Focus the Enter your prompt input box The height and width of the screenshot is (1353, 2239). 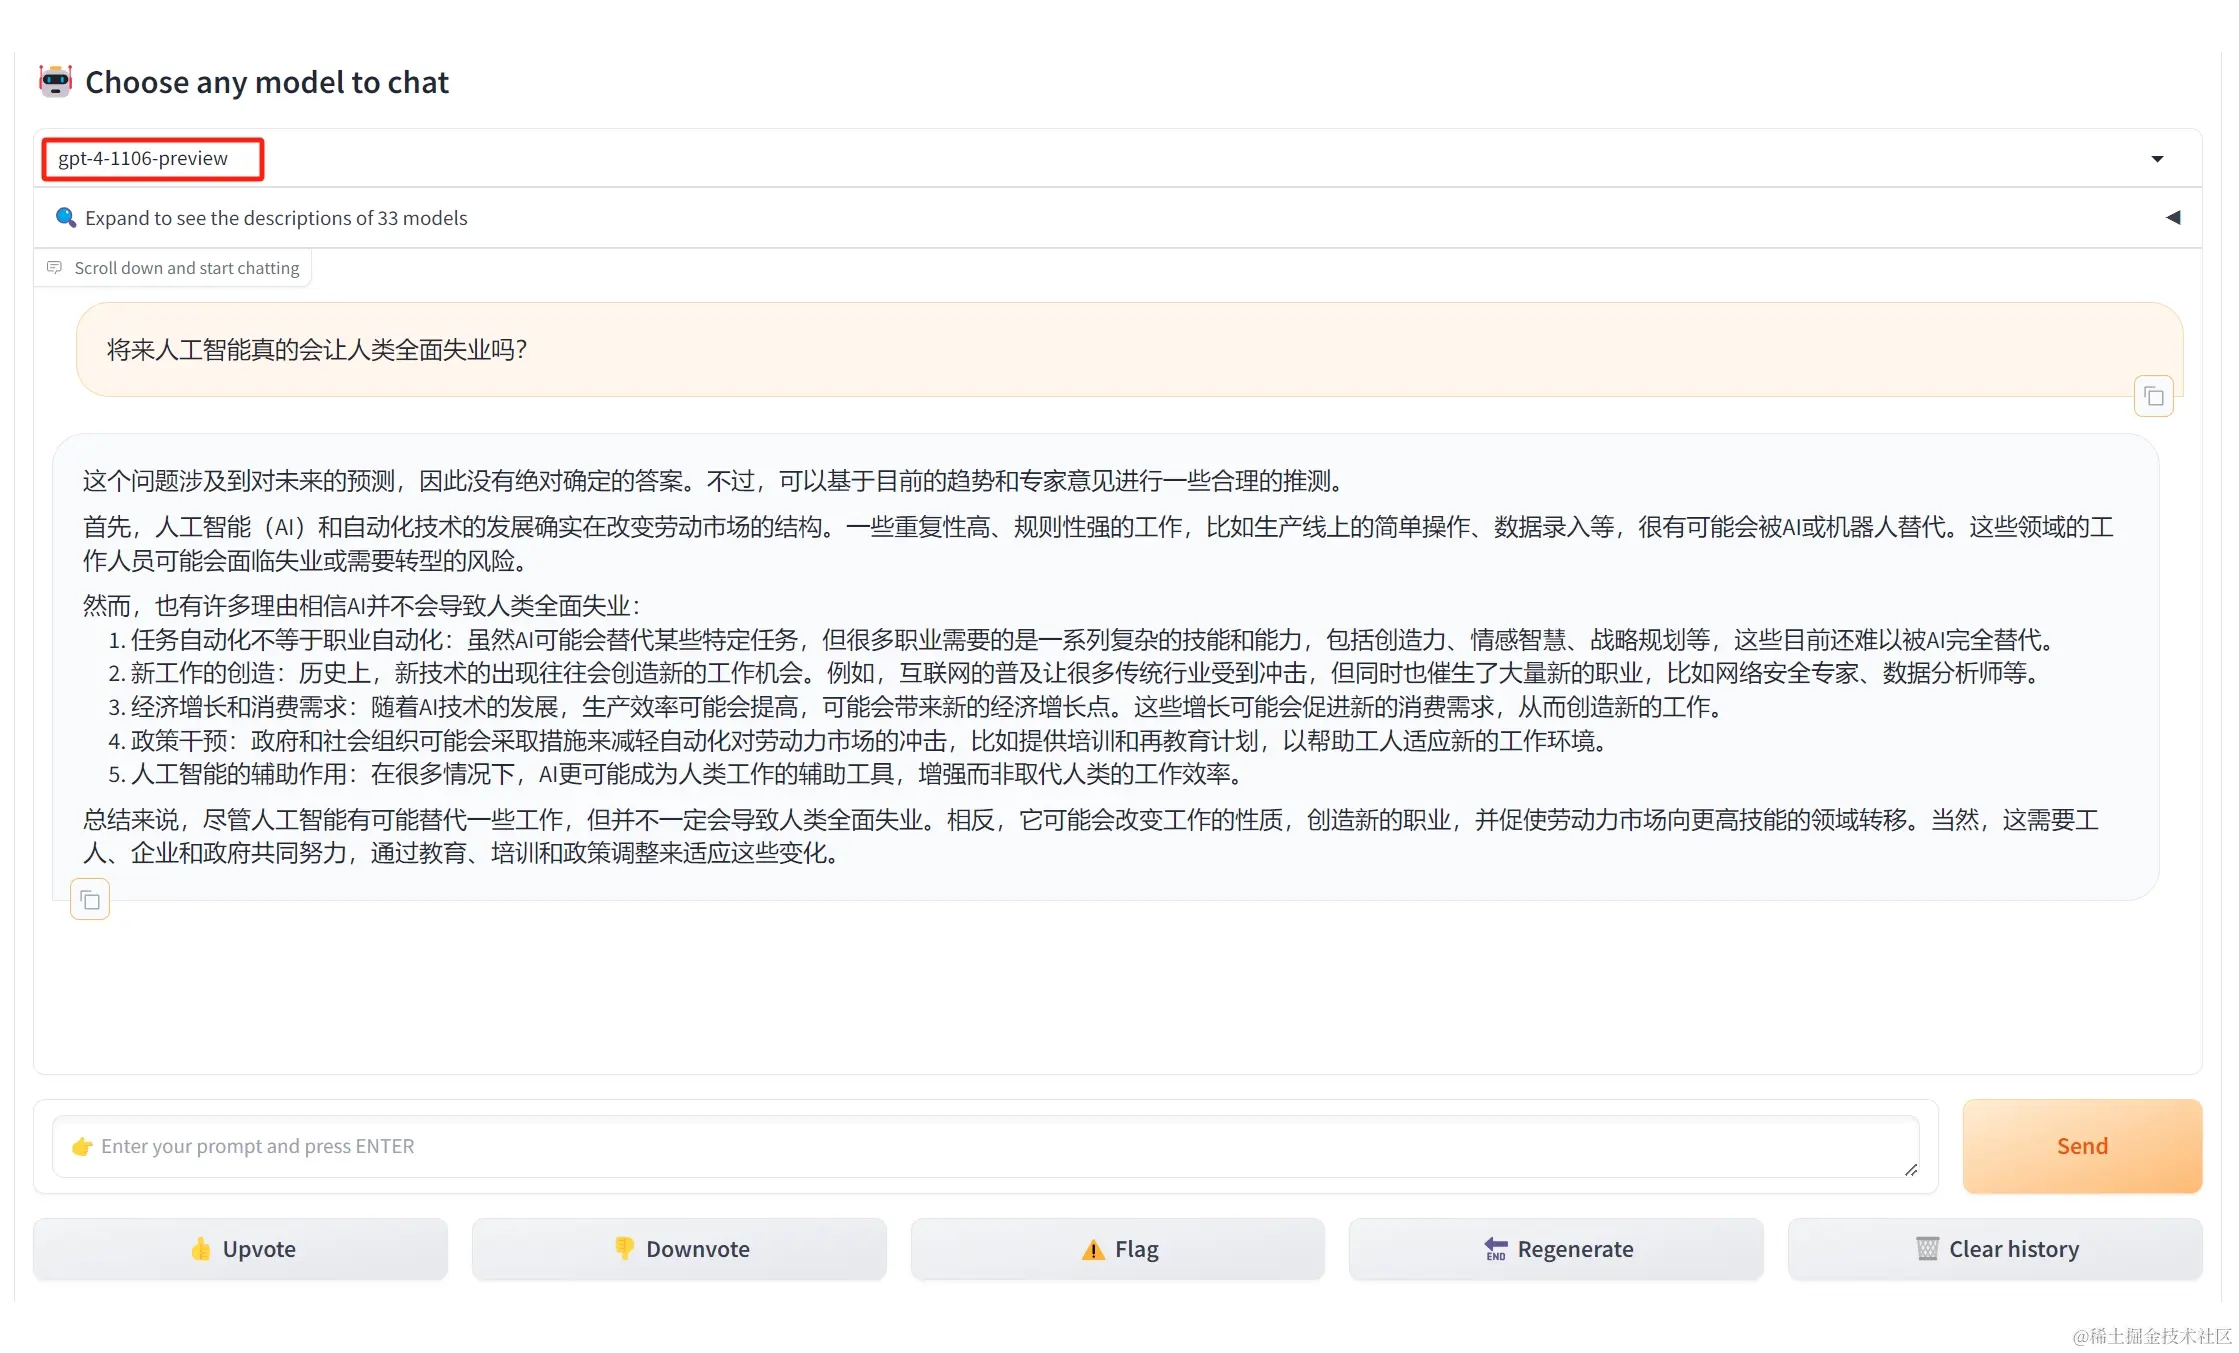(985, 1146)
